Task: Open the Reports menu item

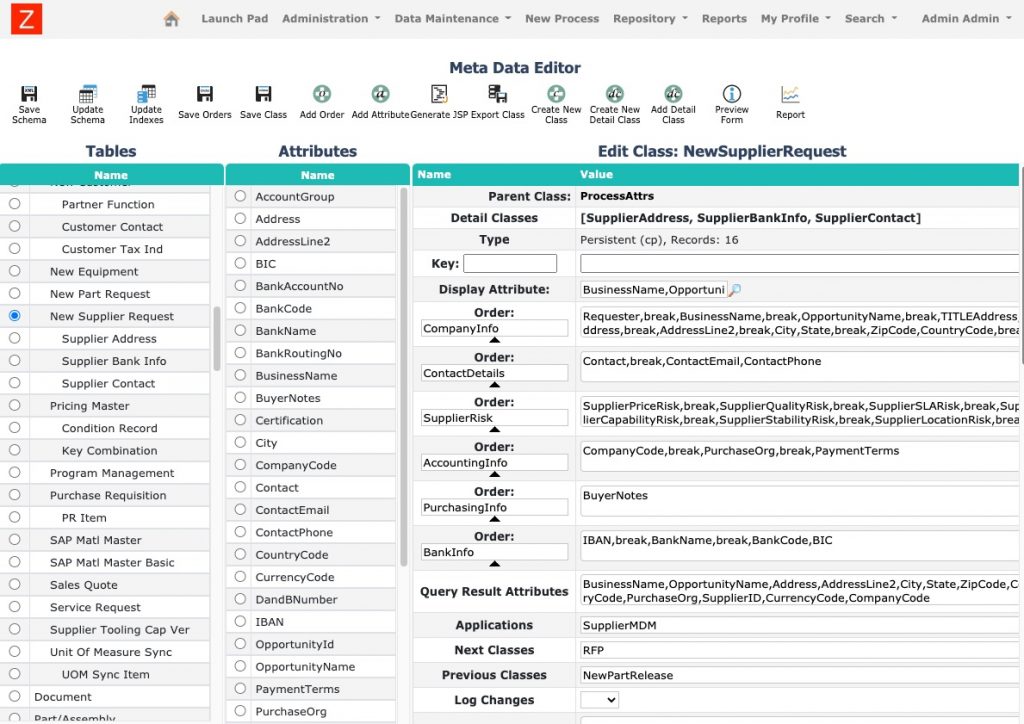Action: tap(724, 19)
